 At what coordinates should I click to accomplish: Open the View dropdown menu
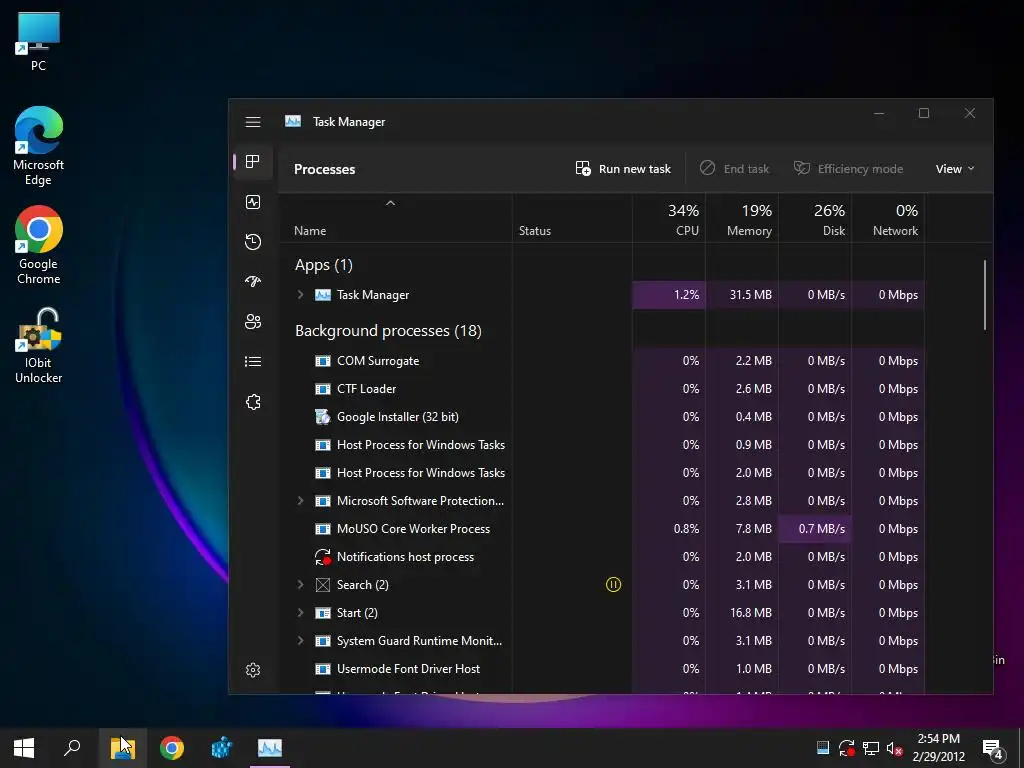(x=955, y=168)
